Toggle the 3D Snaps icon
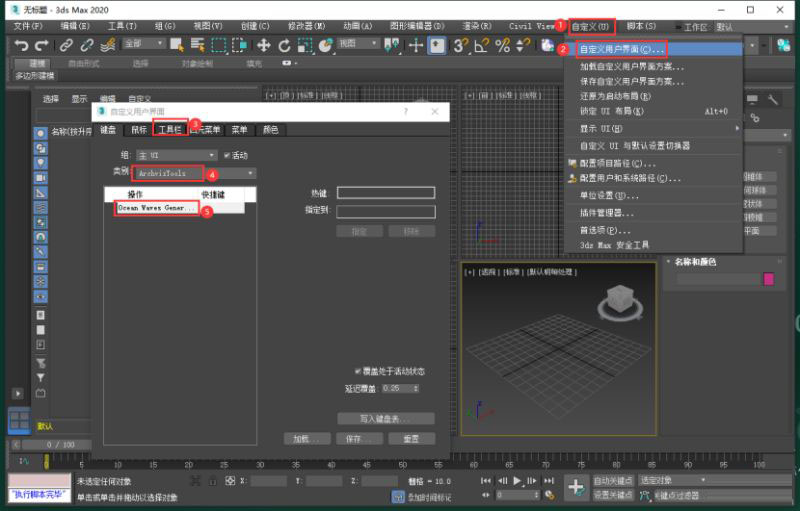The image size is (800, 511). click(x=461, y=45)
